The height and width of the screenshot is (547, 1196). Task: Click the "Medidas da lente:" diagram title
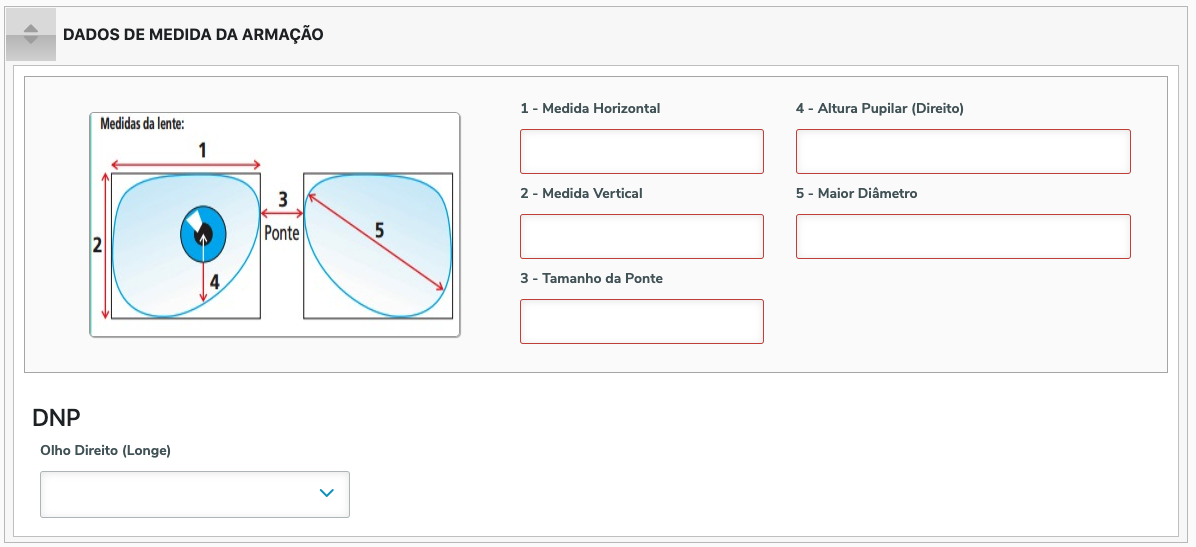[142, 124]
